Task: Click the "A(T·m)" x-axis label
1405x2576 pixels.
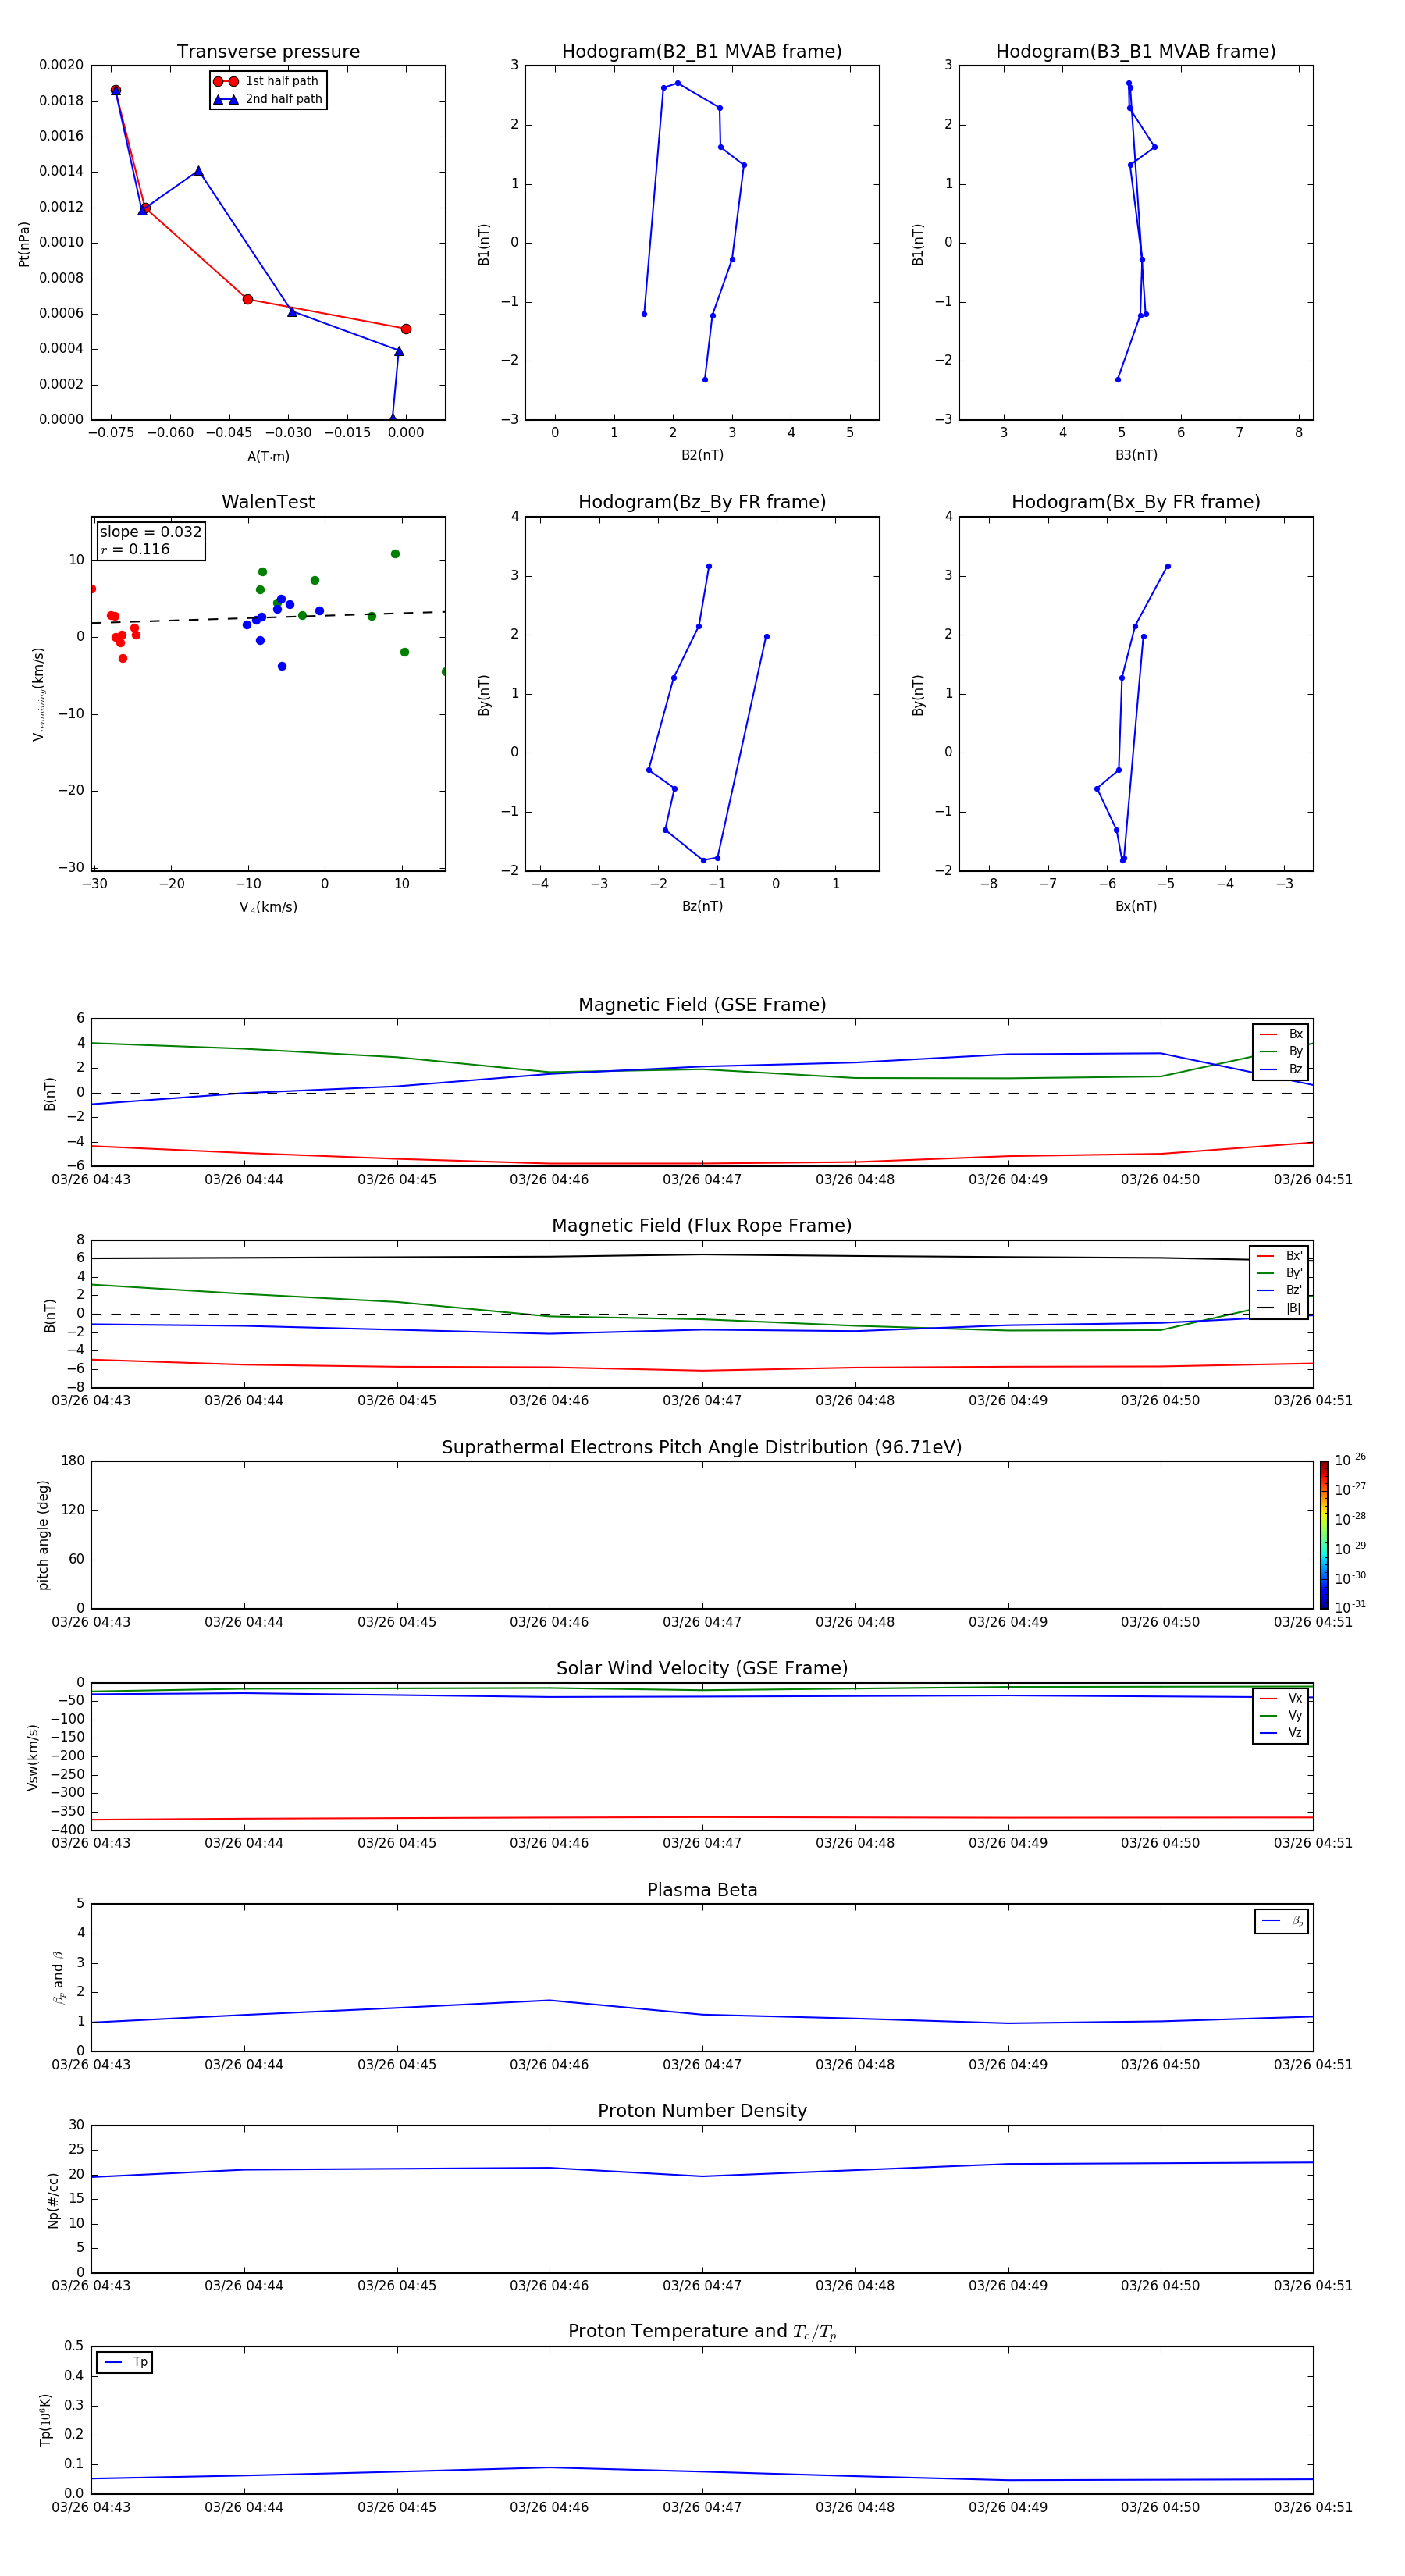Action: point(268,456)
